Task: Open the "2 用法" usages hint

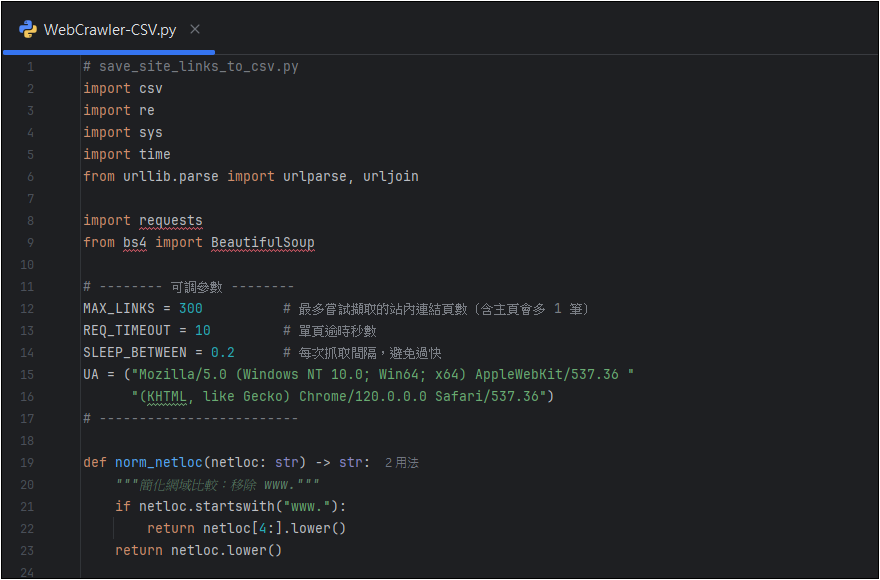Action: click(401, 463)
